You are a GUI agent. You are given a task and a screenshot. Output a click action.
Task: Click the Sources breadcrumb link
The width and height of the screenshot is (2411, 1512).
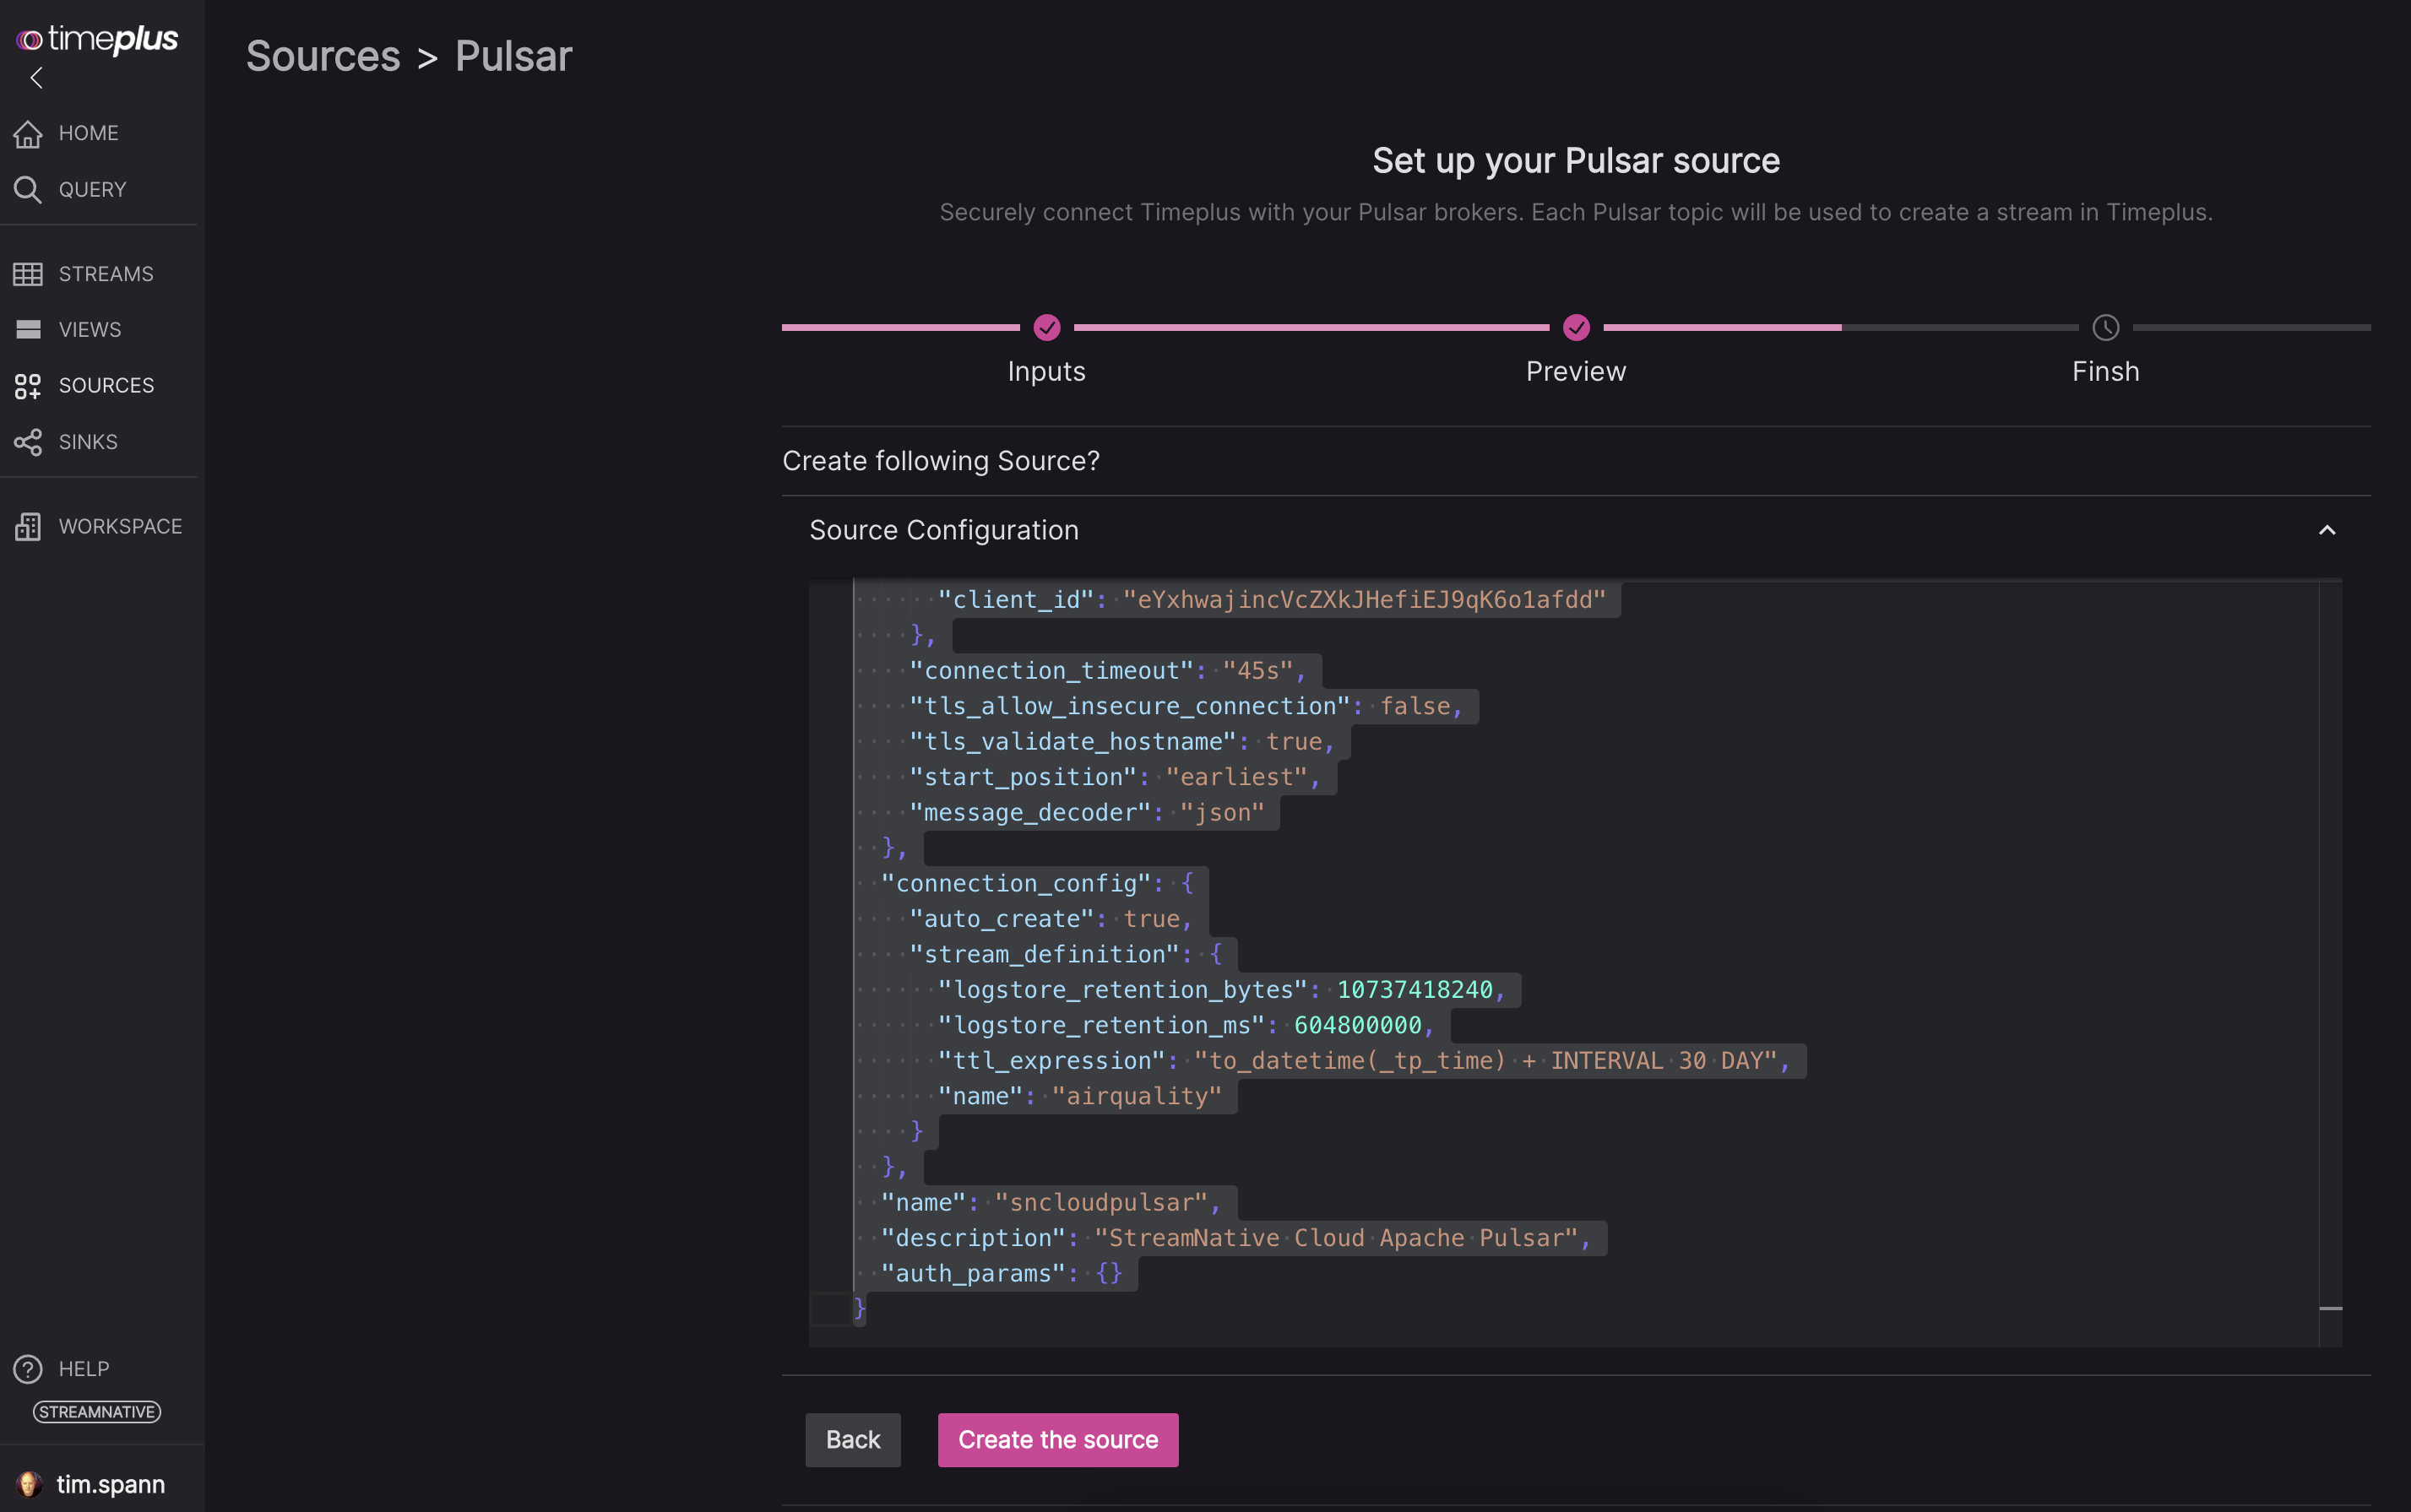click(323, 57)
